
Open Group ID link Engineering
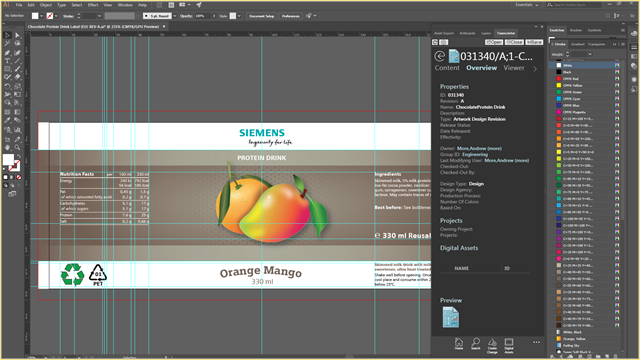click(x=475, y=155)
